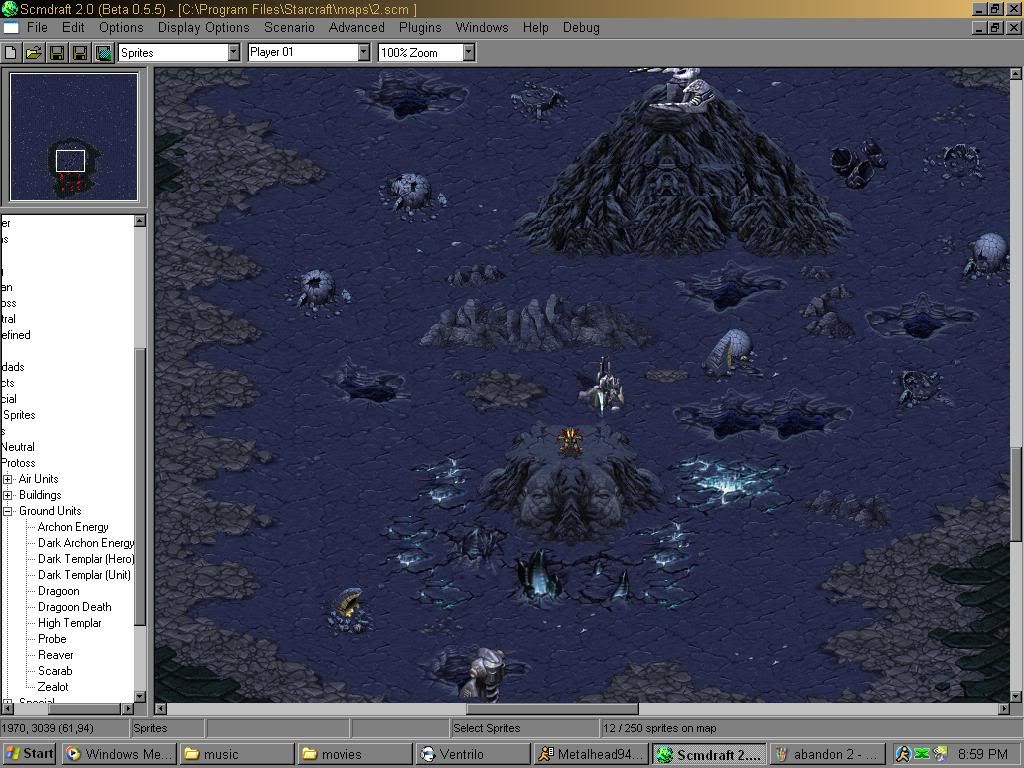Open the Scenario menu
The width and height of the screenshot is (1024, 768).
tap(289, 27)
